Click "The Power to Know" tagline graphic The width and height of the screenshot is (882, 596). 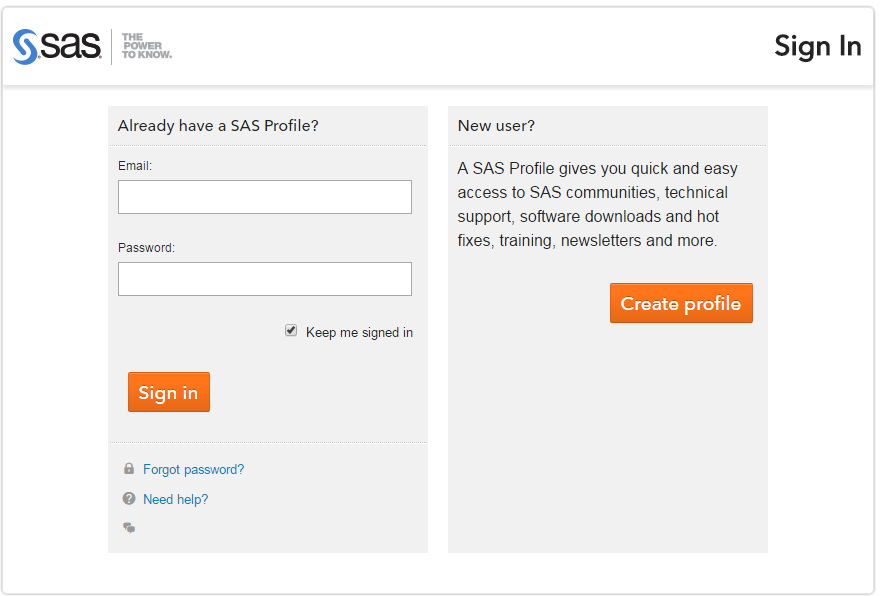click(147, 47)
